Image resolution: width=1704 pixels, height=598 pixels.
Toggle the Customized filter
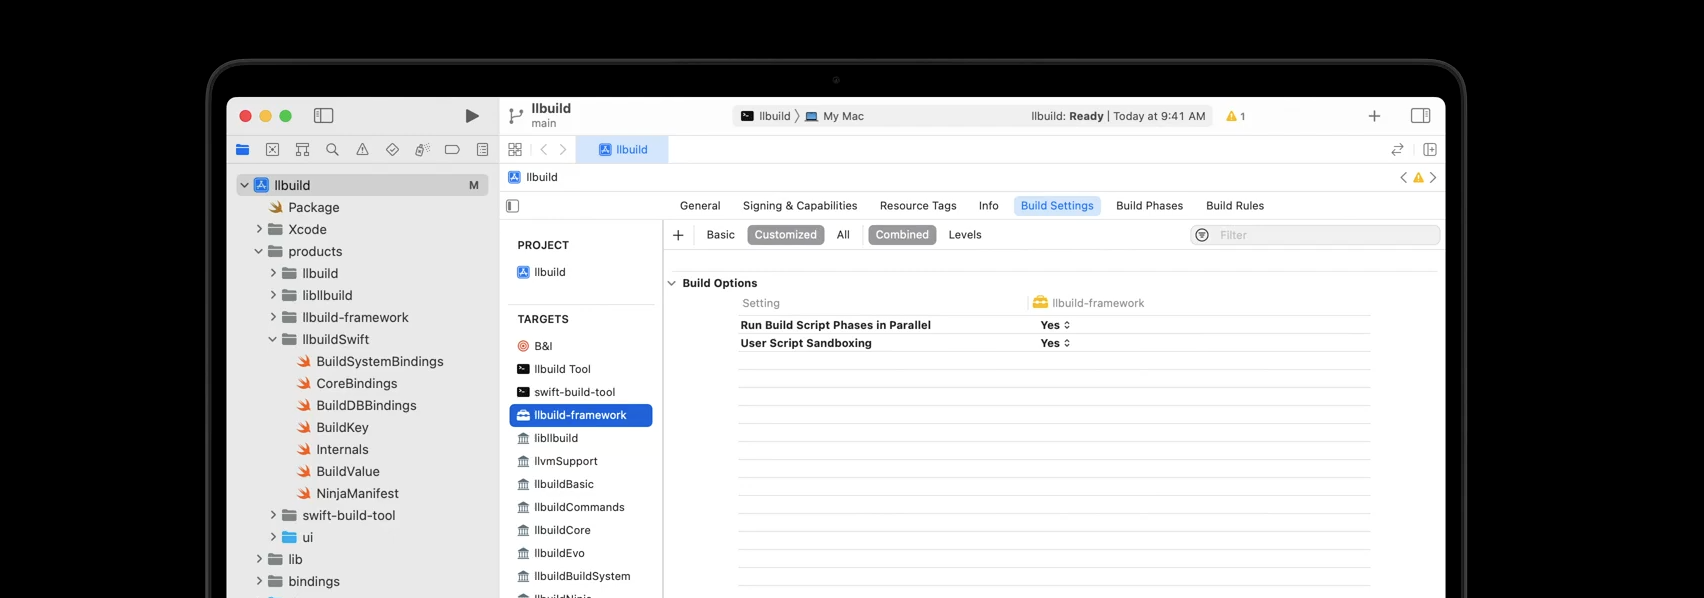[786, 235]
